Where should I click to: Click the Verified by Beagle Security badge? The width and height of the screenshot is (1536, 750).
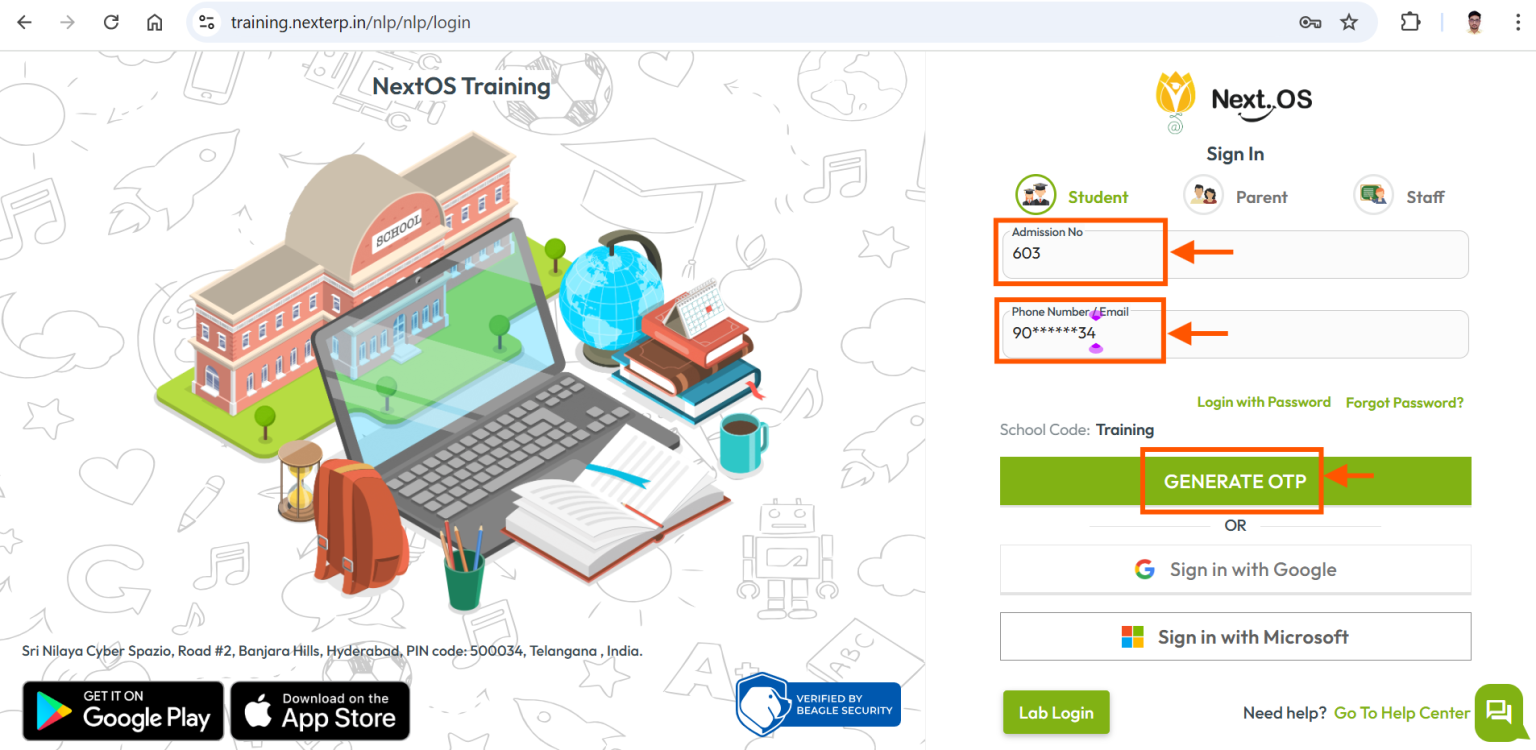pos(817,704)
